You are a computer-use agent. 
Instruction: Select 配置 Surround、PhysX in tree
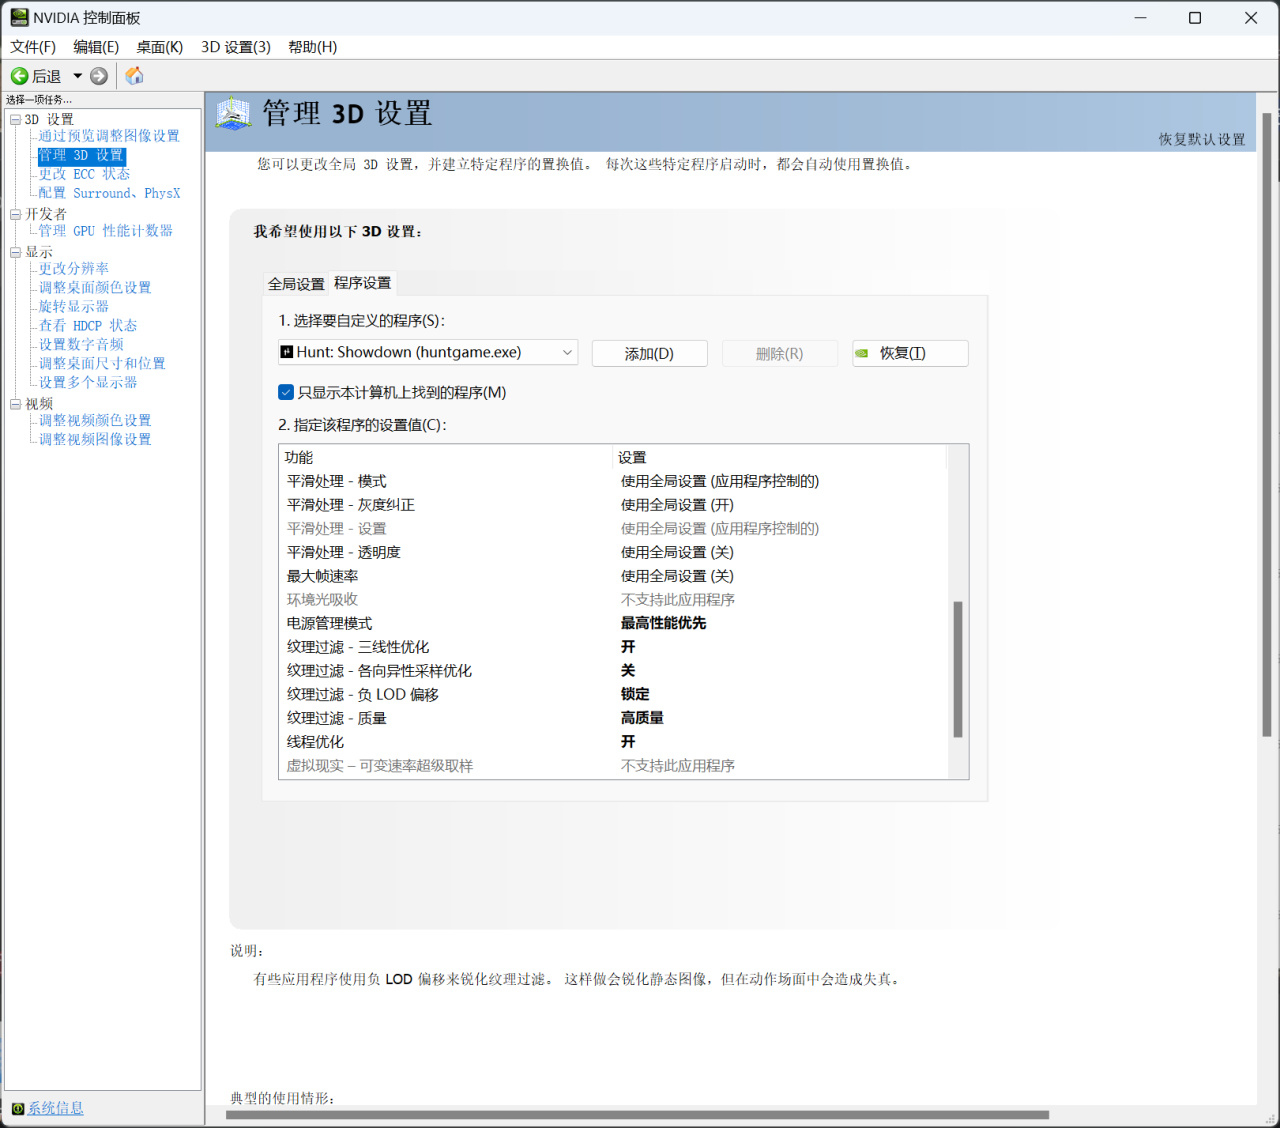coord(110,193)
